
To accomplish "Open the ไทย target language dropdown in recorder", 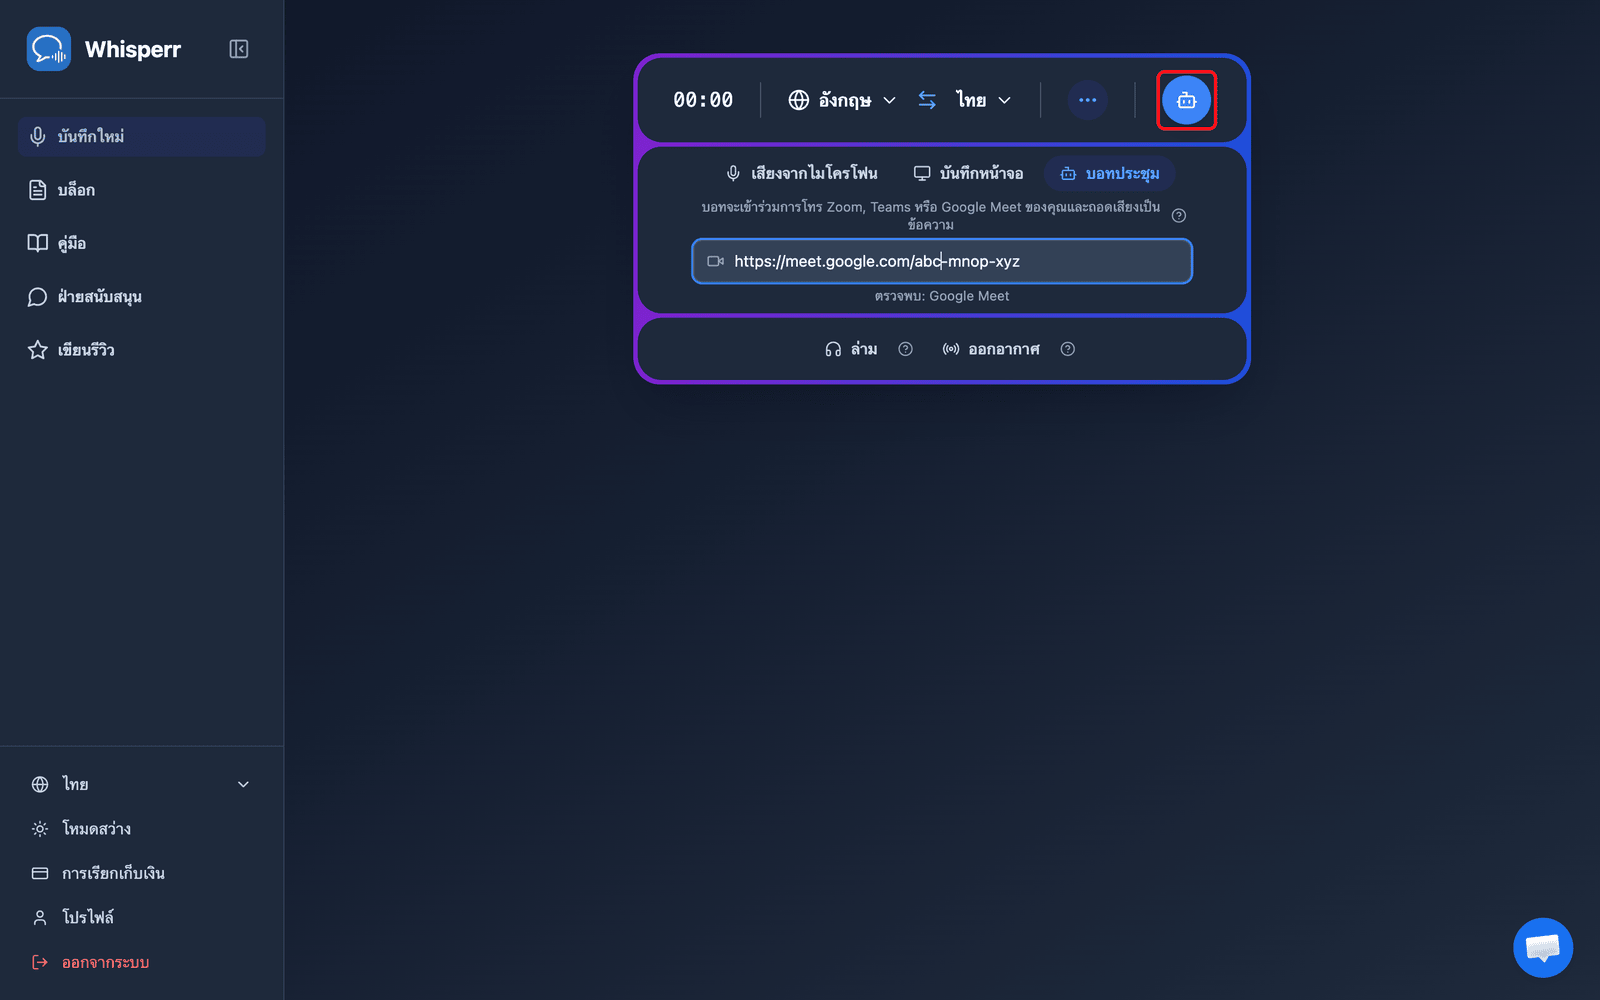I will pyautogui.click(x=983, y=100).
